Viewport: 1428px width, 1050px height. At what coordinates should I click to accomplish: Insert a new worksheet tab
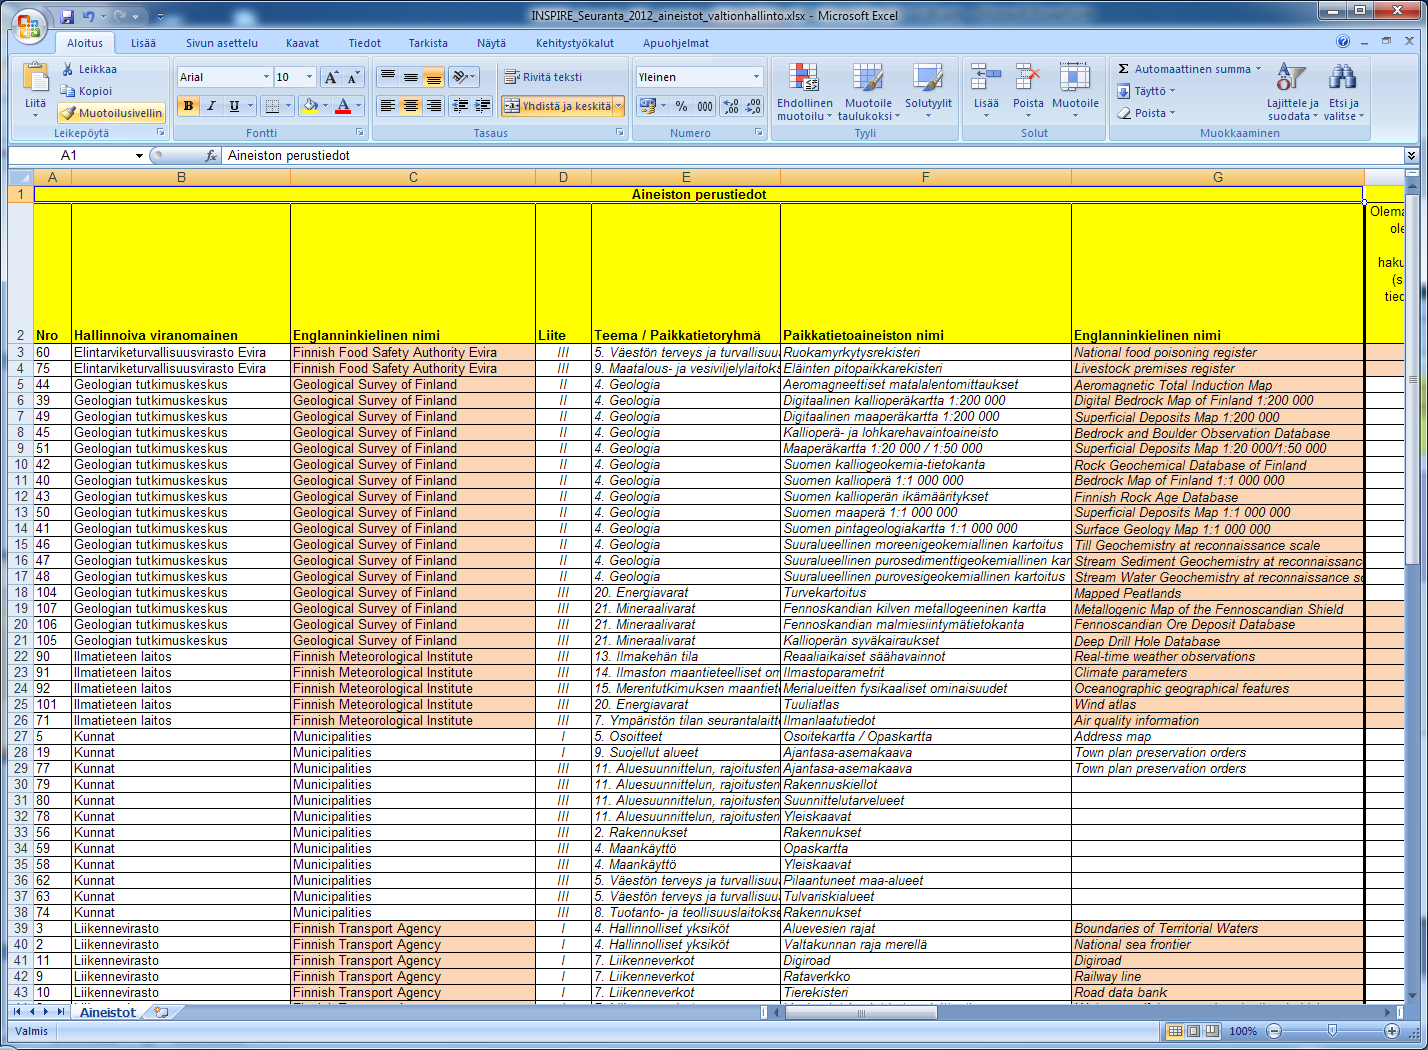(161, 1012)
